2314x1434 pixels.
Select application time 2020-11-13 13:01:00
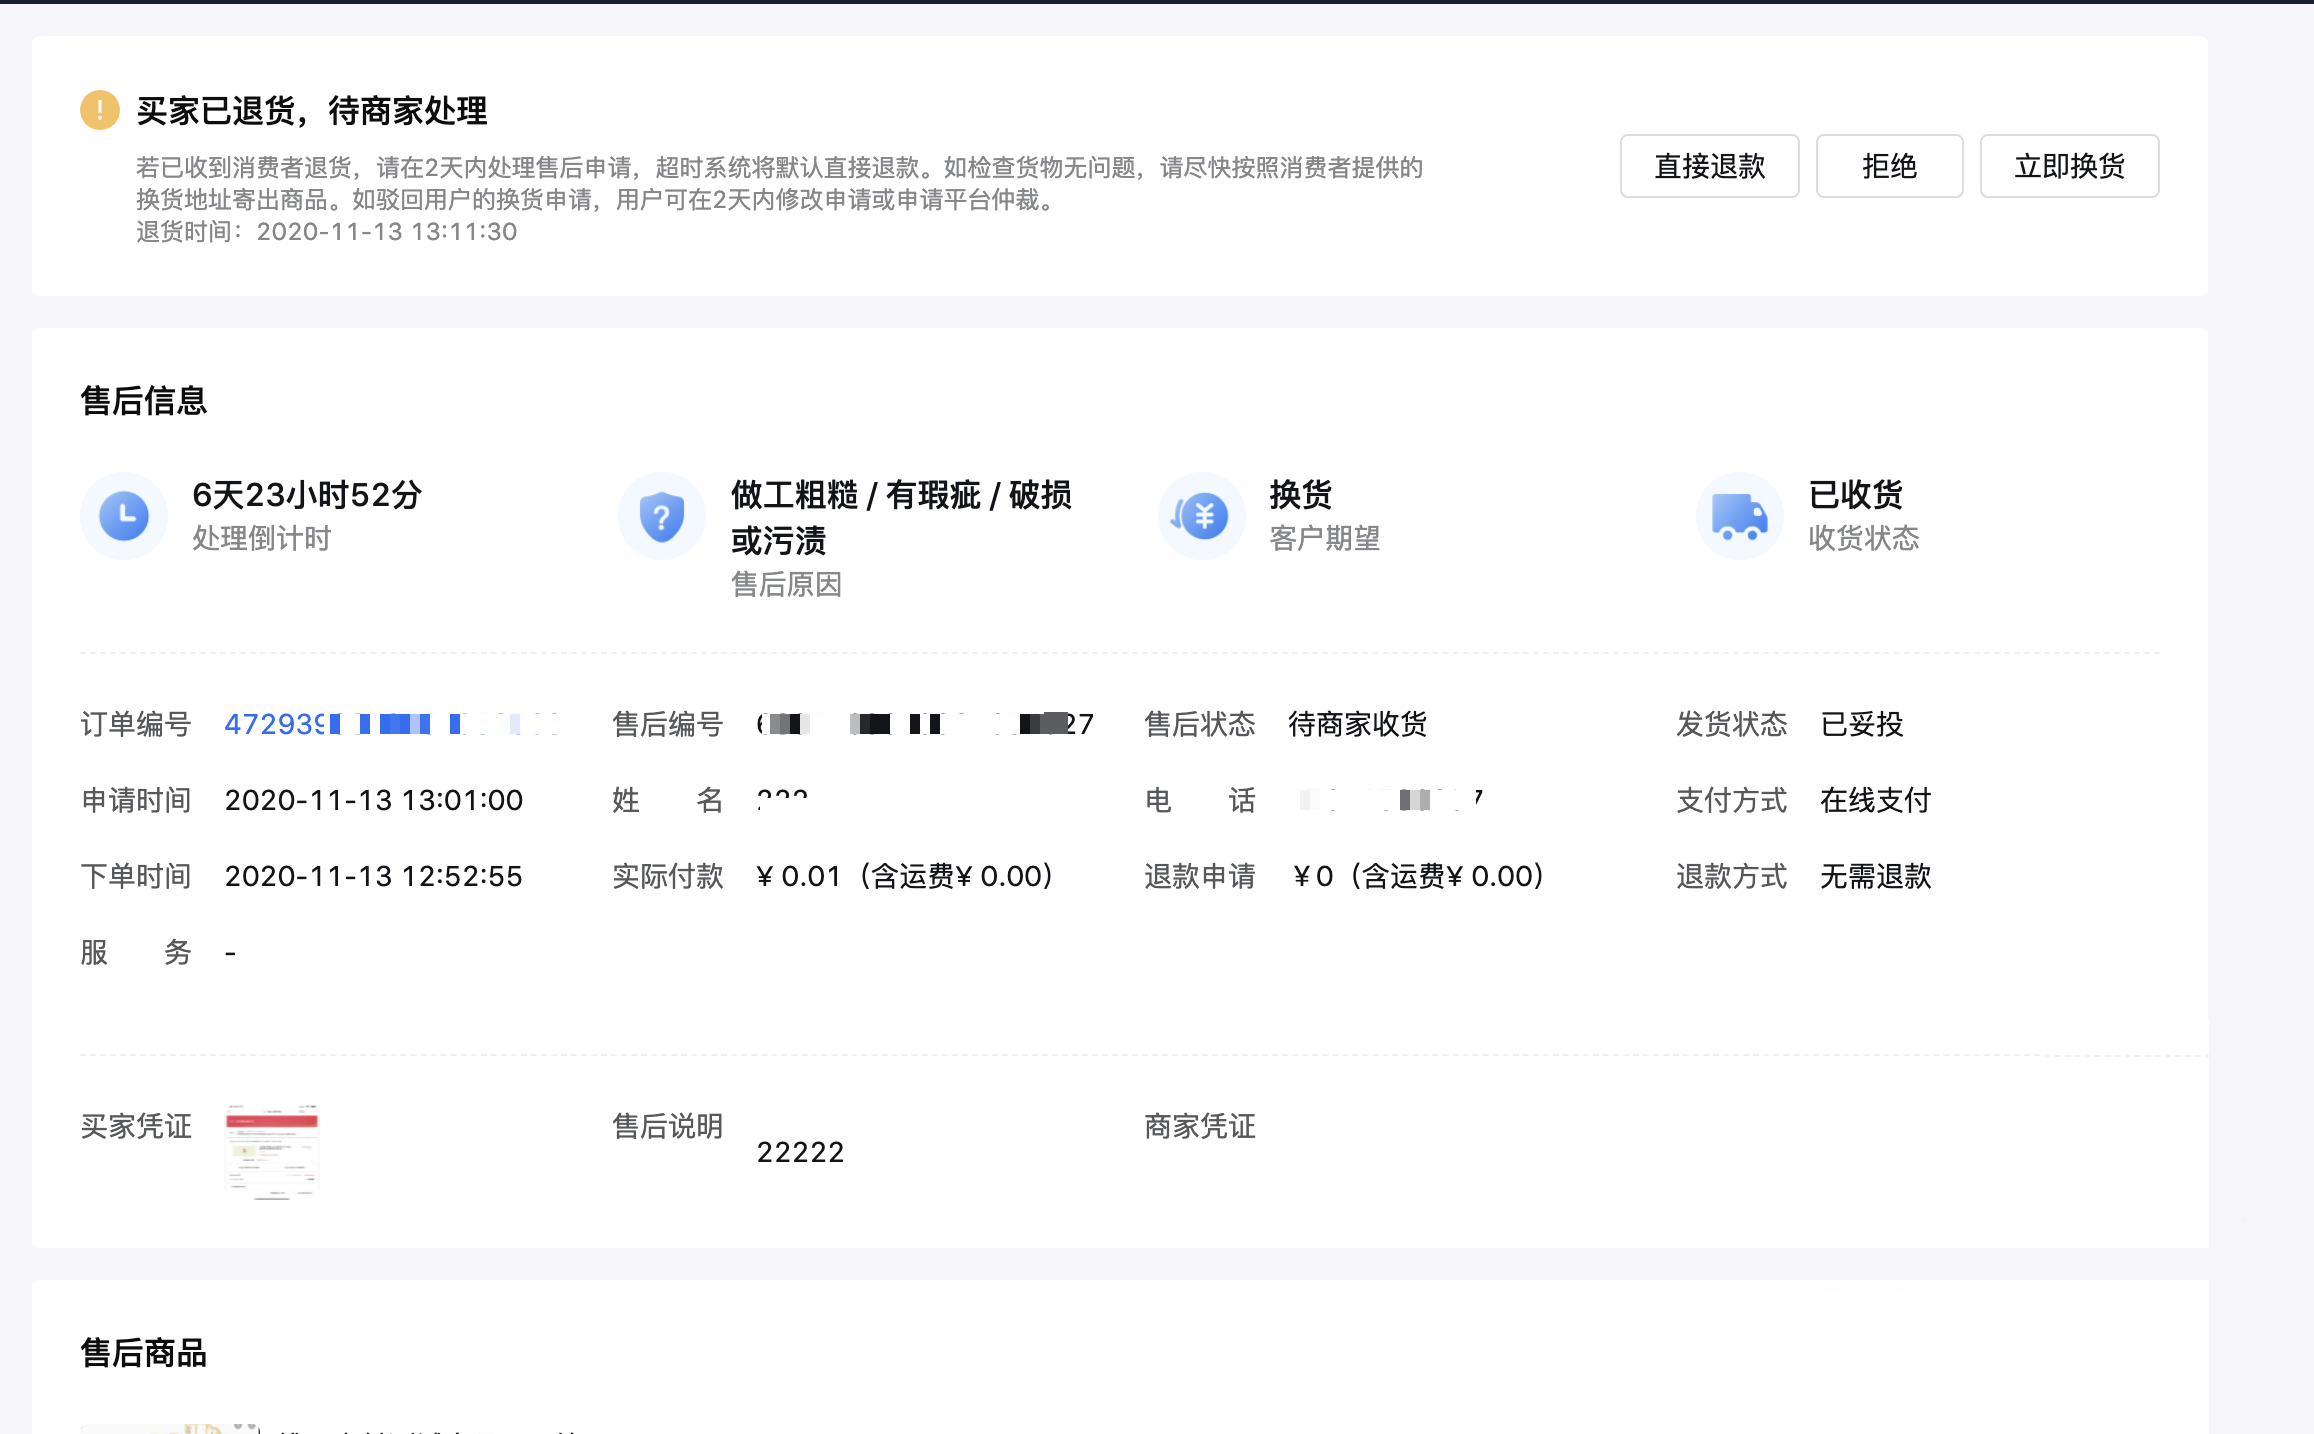click(x=374, y=800)
